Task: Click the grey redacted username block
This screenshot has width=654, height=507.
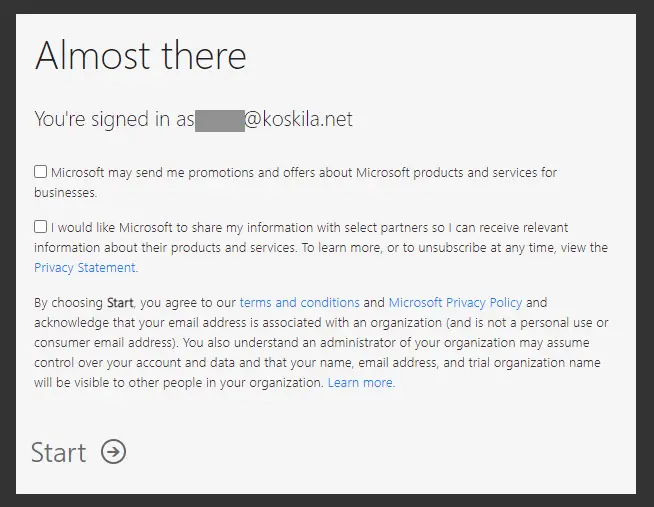Action: (220, 120)
